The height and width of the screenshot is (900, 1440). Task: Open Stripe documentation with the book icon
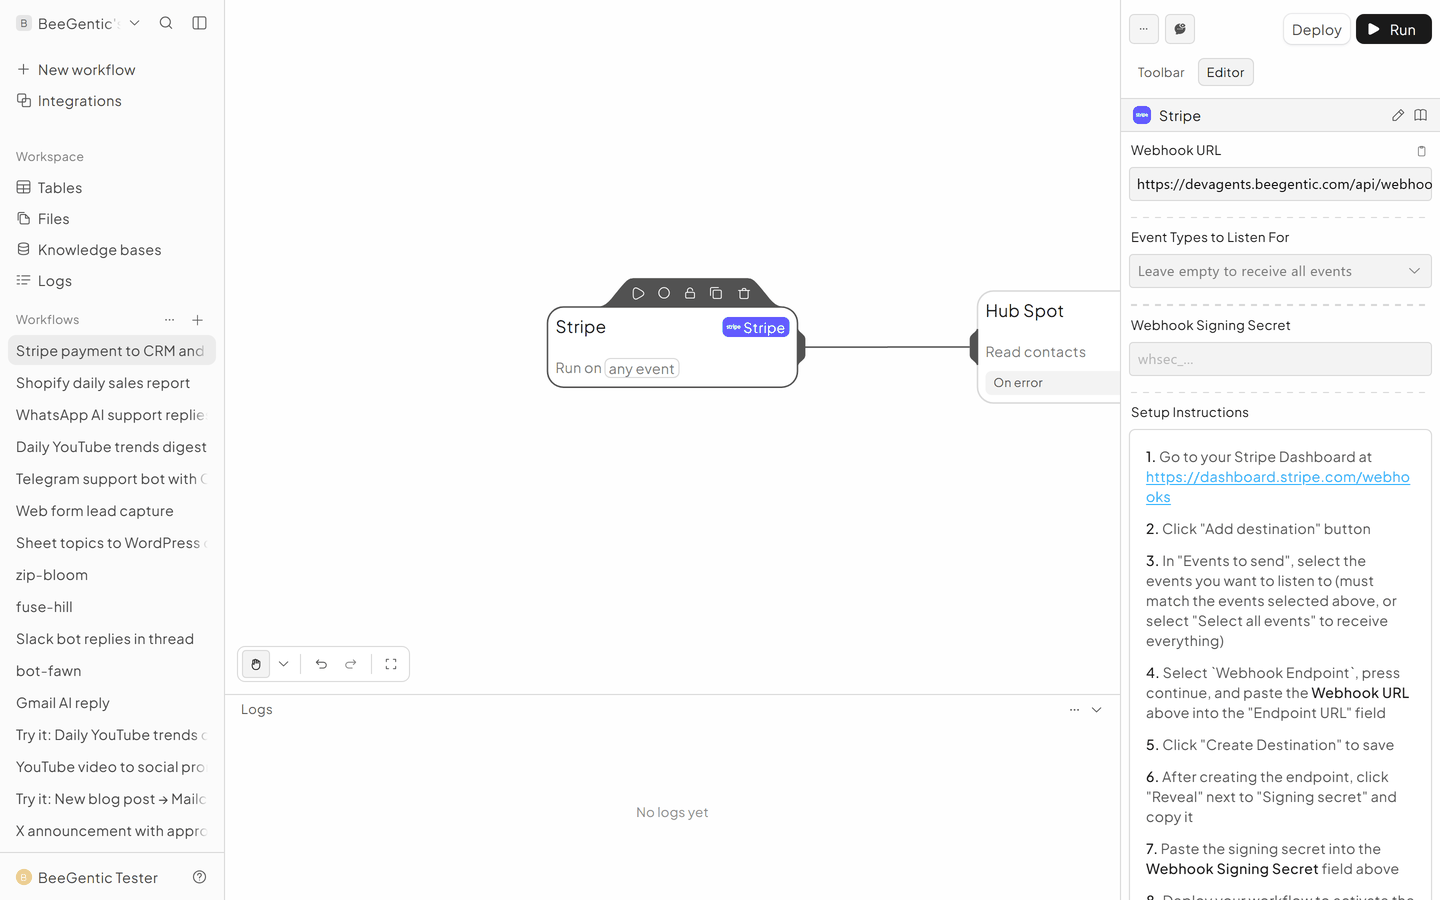click(1420, 115)
